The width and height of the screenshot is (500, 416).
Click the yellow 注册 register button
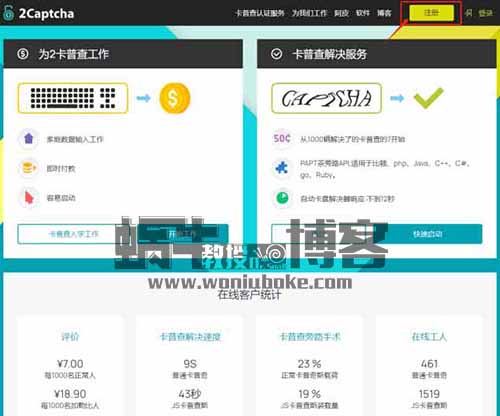coord(431,13)
